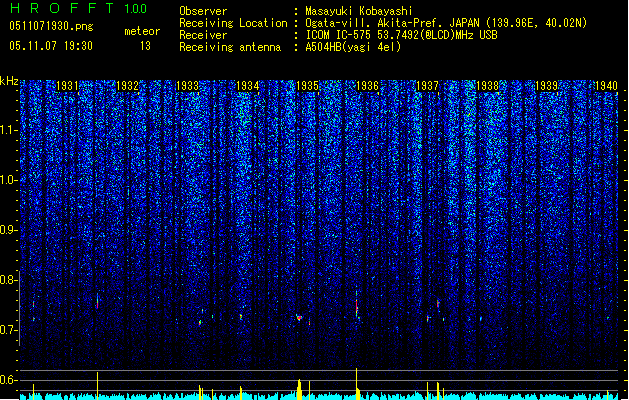This screenshot has width=629, height=400.
Task: Click the 1933 time marker
Action: point(187,86)
